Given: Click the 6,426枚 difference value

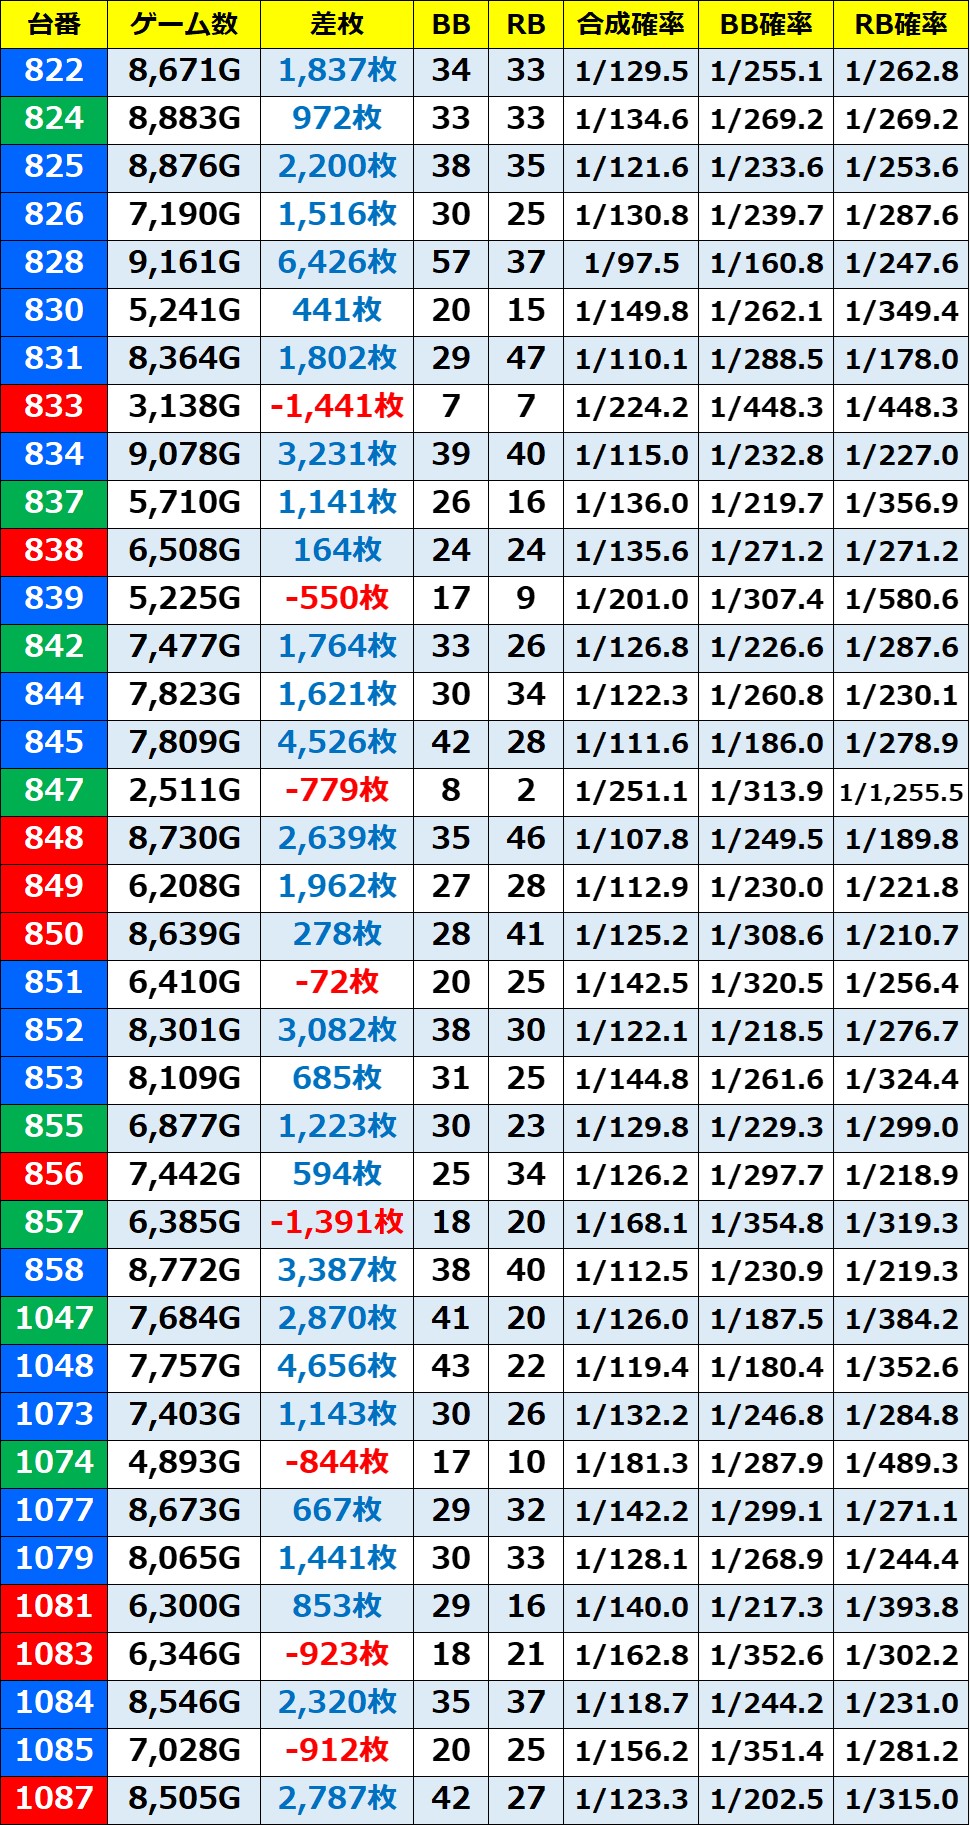Looking at the screenshot, I should (x=337, y=264).
